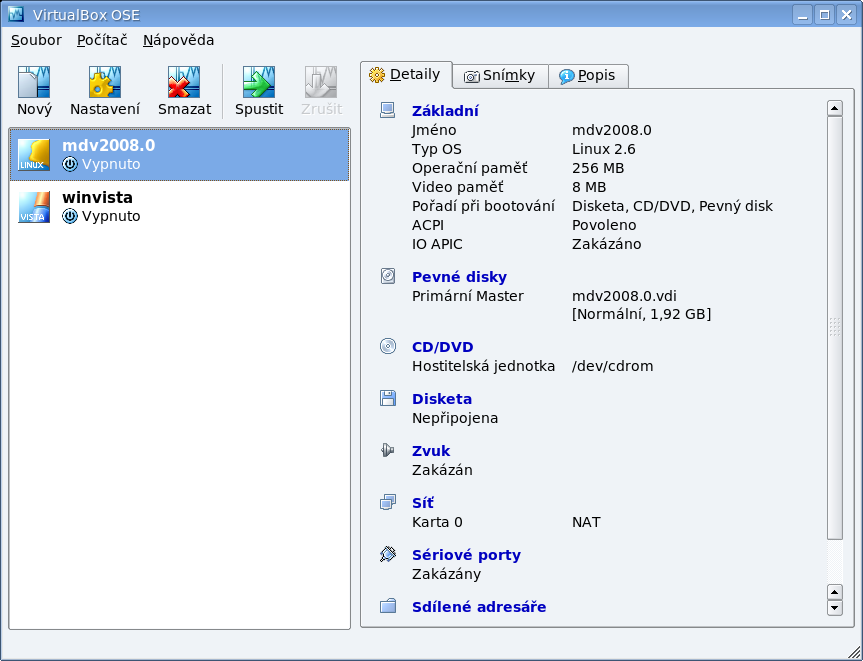The image size is (863, 661).
Task: Click the "Zakázány" serial ports status
Action: point(446,573)
